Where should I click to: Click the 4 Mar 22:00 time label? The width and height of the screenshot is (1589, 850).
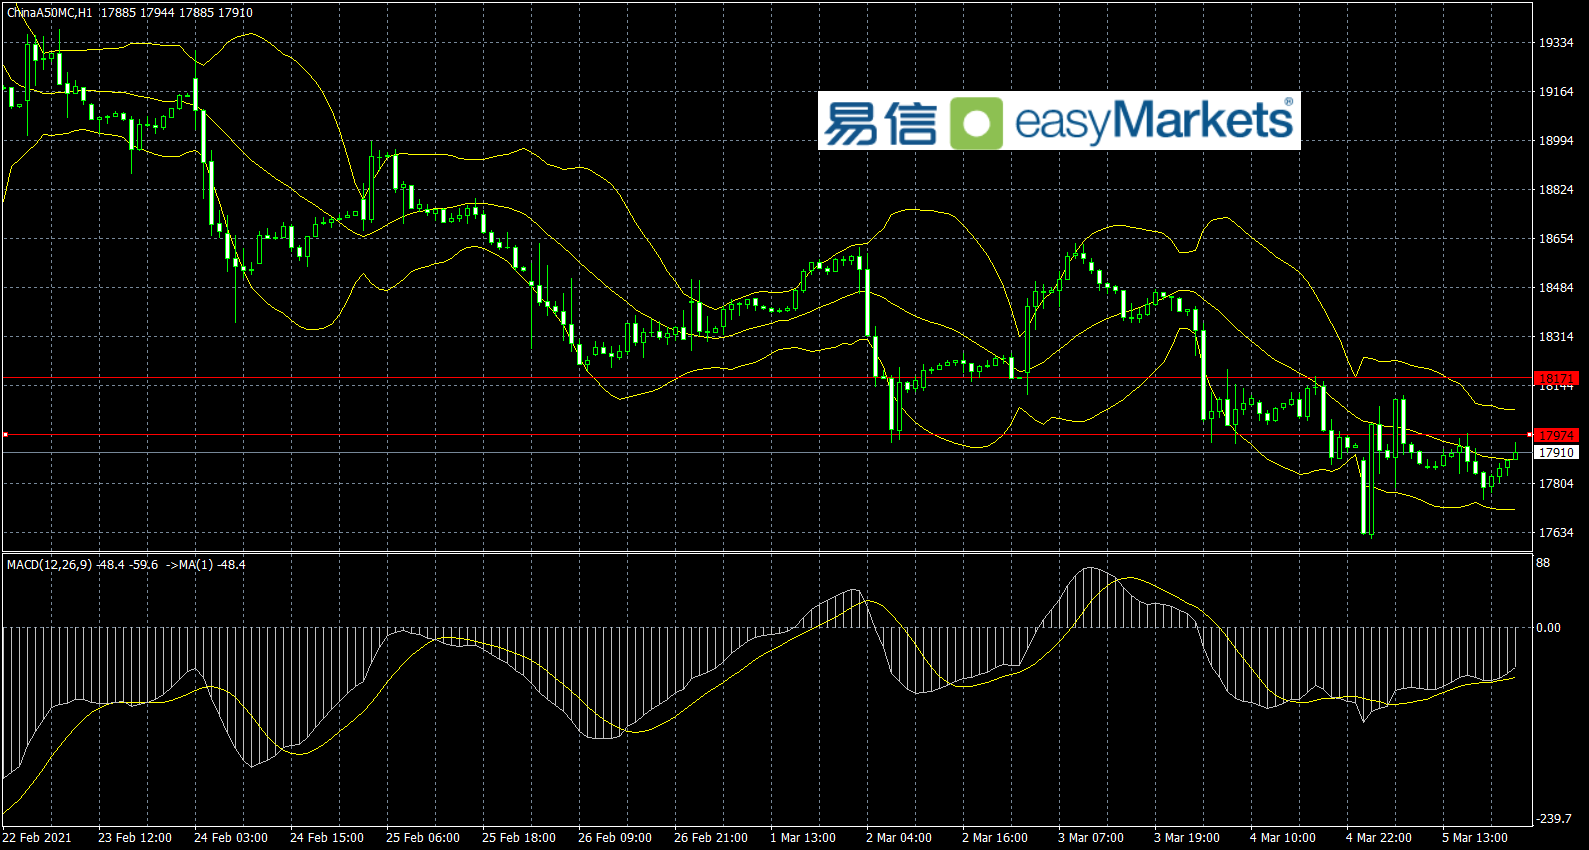(1379, 838)
